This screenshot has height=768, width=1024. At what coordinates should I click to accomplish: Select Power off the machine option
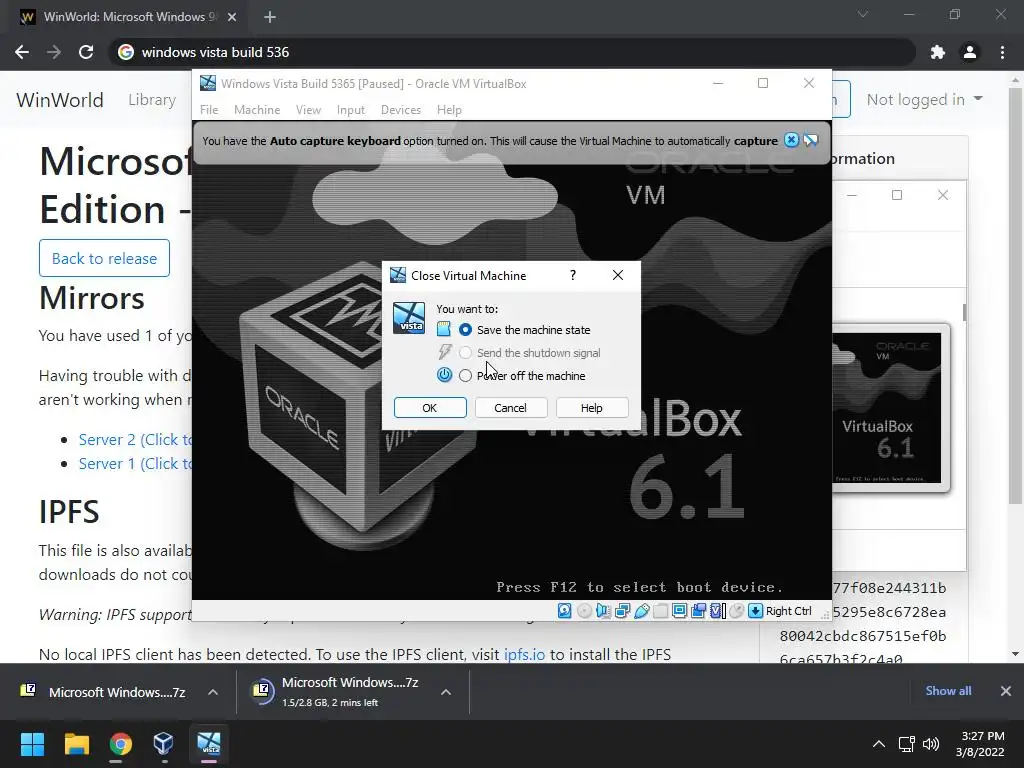pos(465,376)
